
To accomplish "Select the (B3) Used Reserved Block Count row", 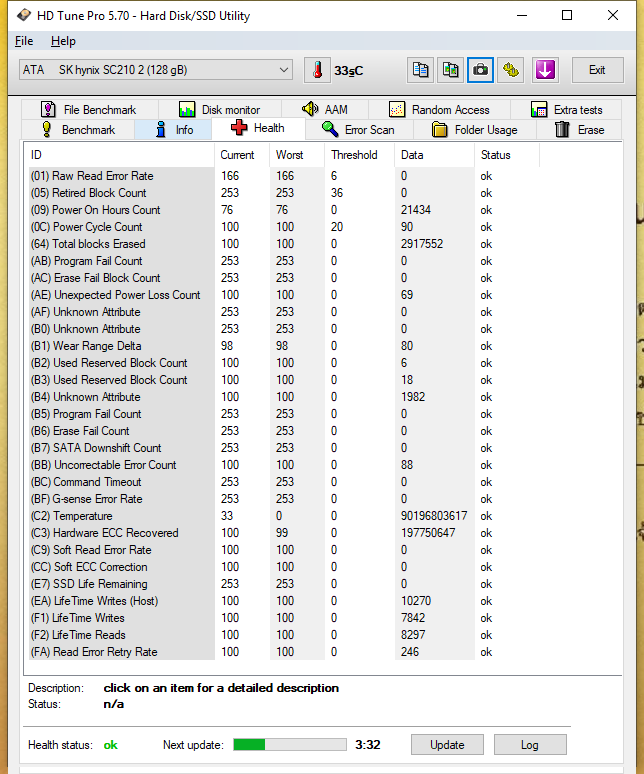I will [284, 380].
